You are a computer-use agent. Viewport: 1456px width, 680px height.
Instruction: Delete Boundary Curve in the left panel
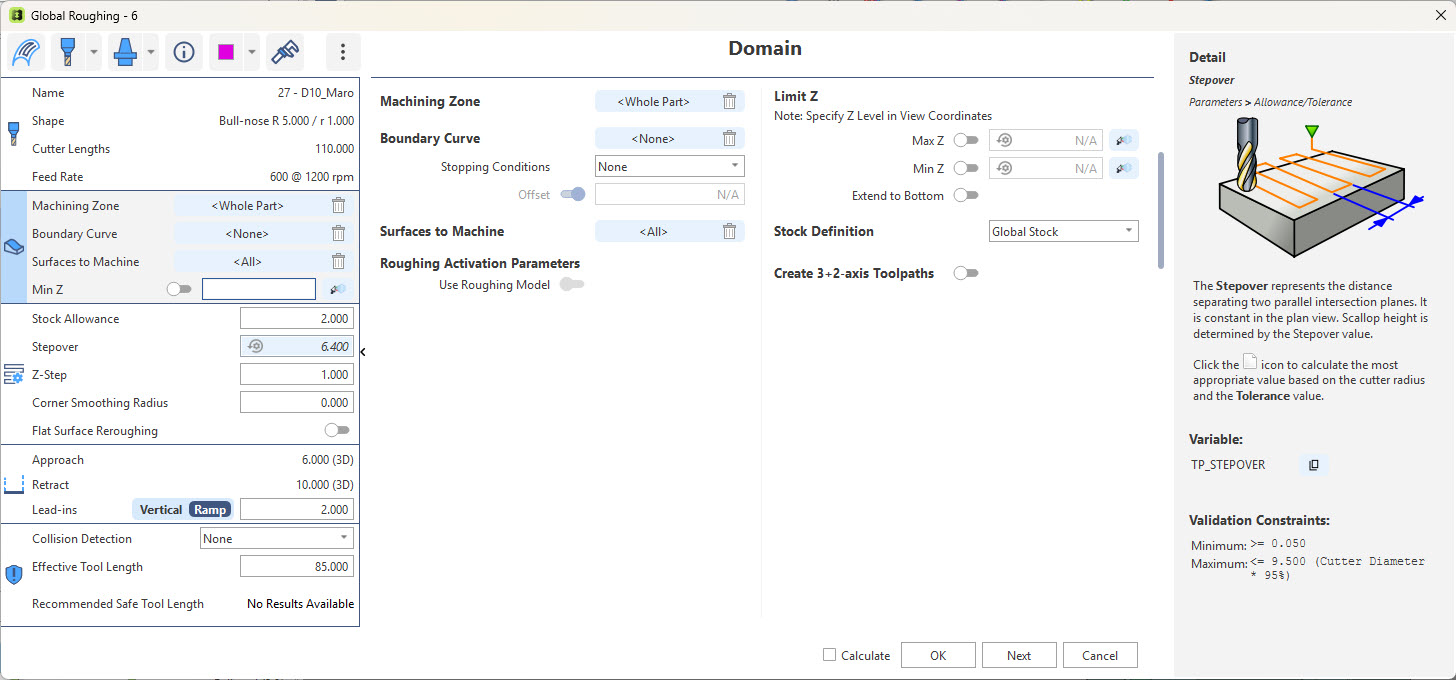tap(339, 234)
